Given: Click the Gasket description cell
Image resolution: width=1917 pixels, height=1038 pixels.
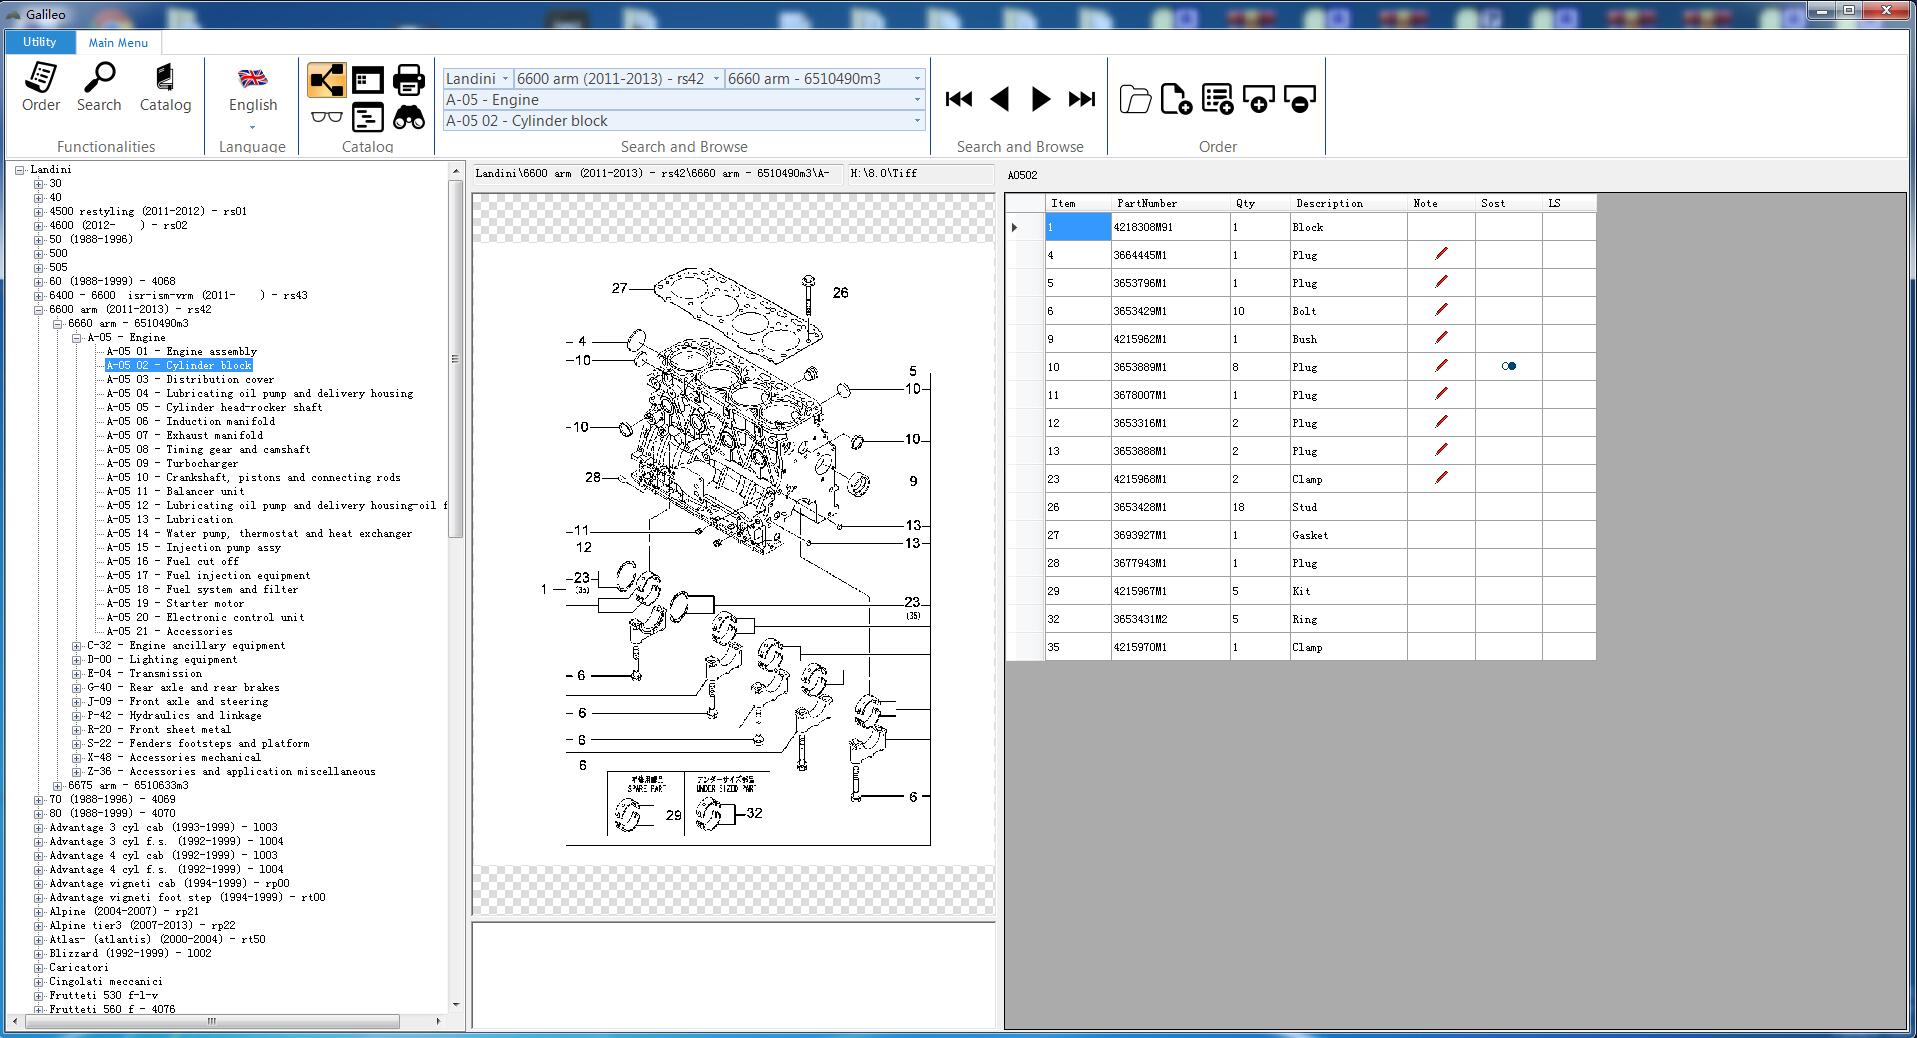Looking at the screenshot, I should pos(1348,535).
